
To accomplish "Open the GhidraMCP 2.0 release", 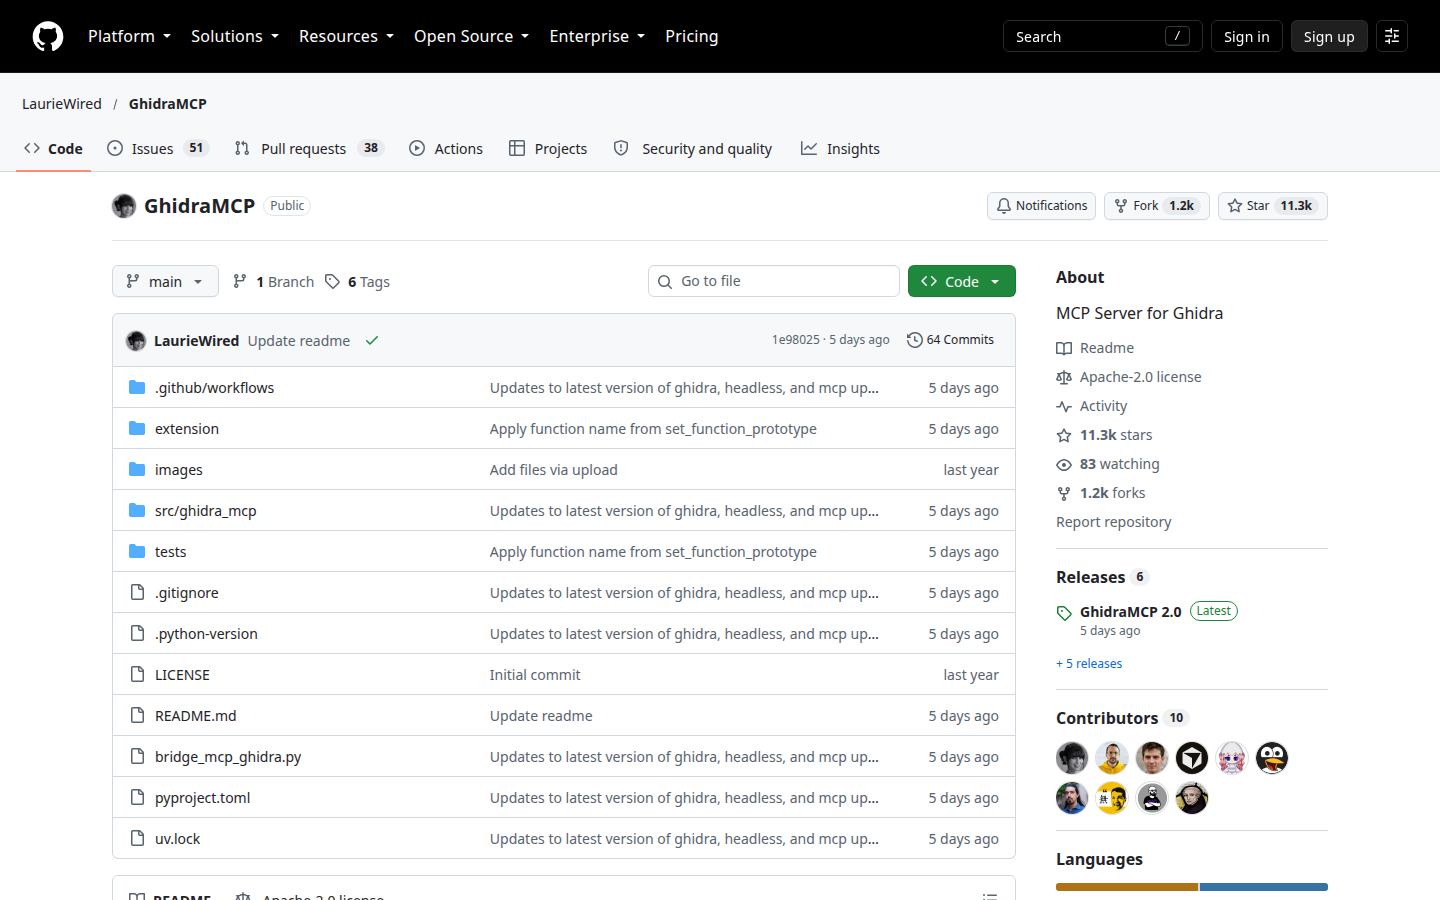I will tap(1130, 611).
